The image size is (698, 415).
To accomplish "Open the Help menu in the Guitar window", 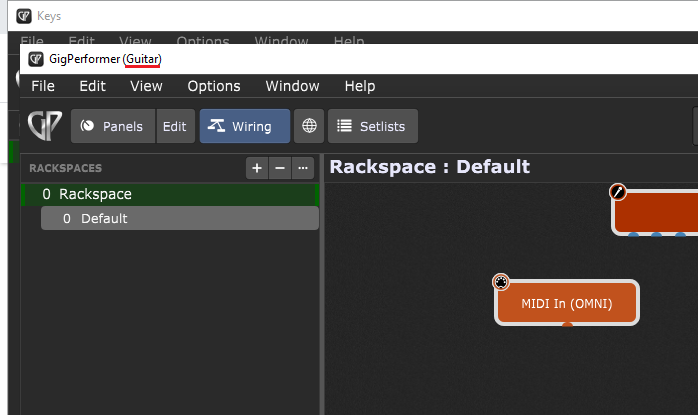I will click(360, 86).
